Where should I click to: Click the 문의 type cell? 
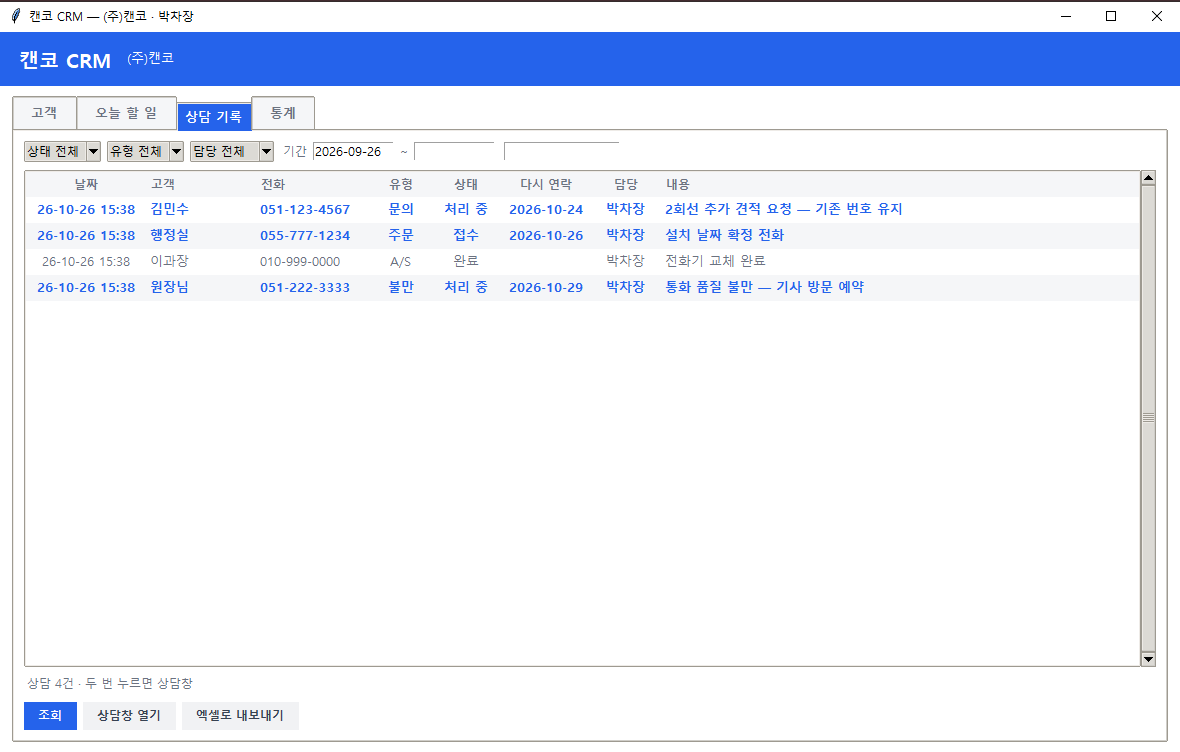[x=400, y=209]
